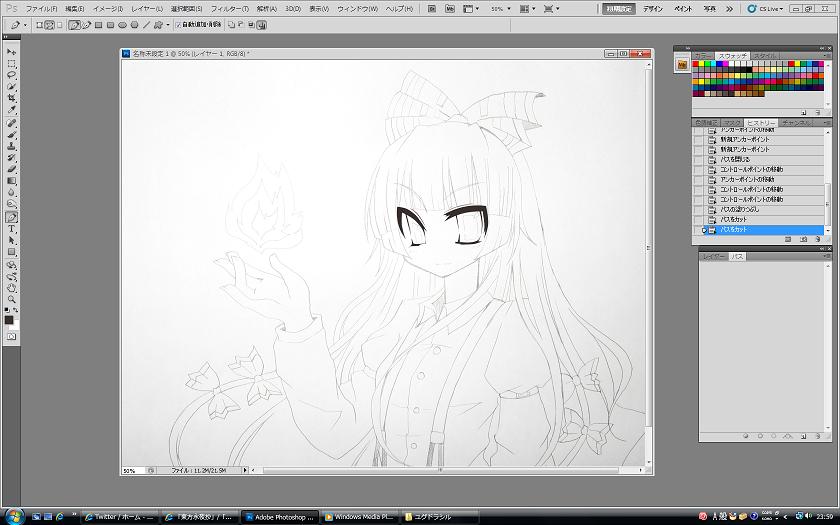Open the arrange documents dropdown
The image size is (840, 525).
point(527,9)
